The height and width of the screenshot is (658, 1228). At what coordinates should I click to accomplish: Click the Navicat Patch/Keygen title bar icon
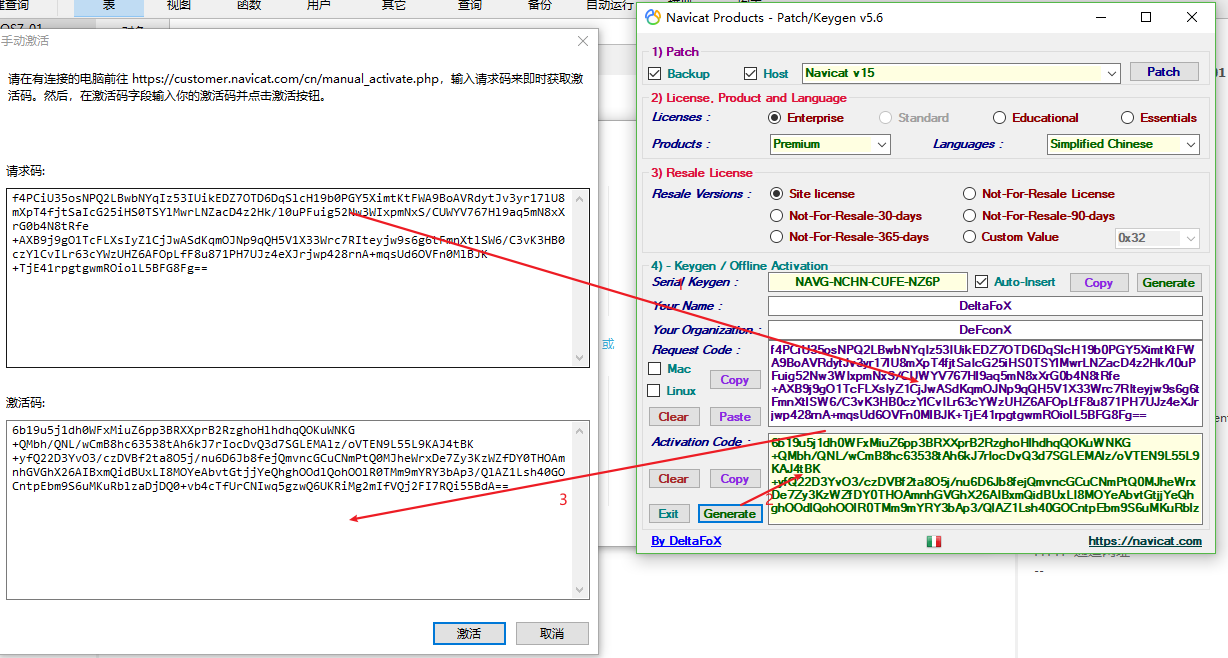point(653,17)
